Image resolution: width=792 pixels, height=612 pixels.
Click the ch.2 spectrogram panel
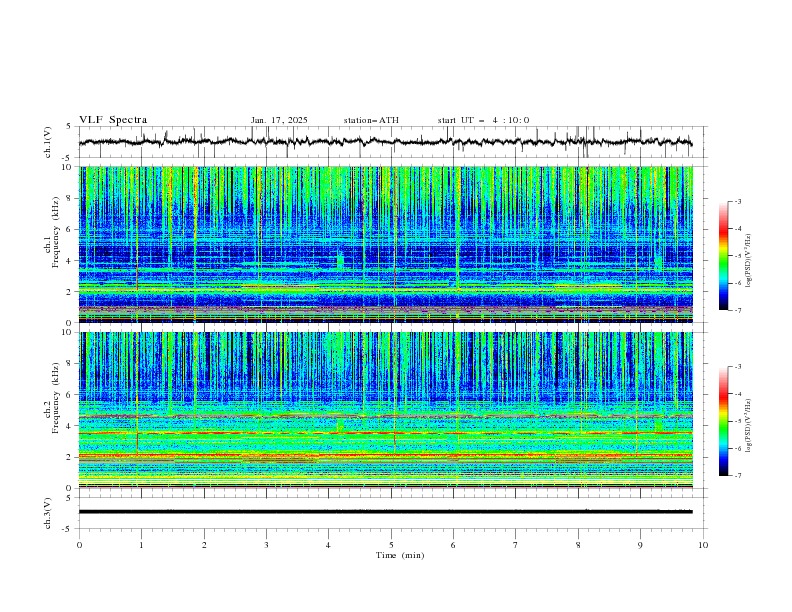coord(386,410)
